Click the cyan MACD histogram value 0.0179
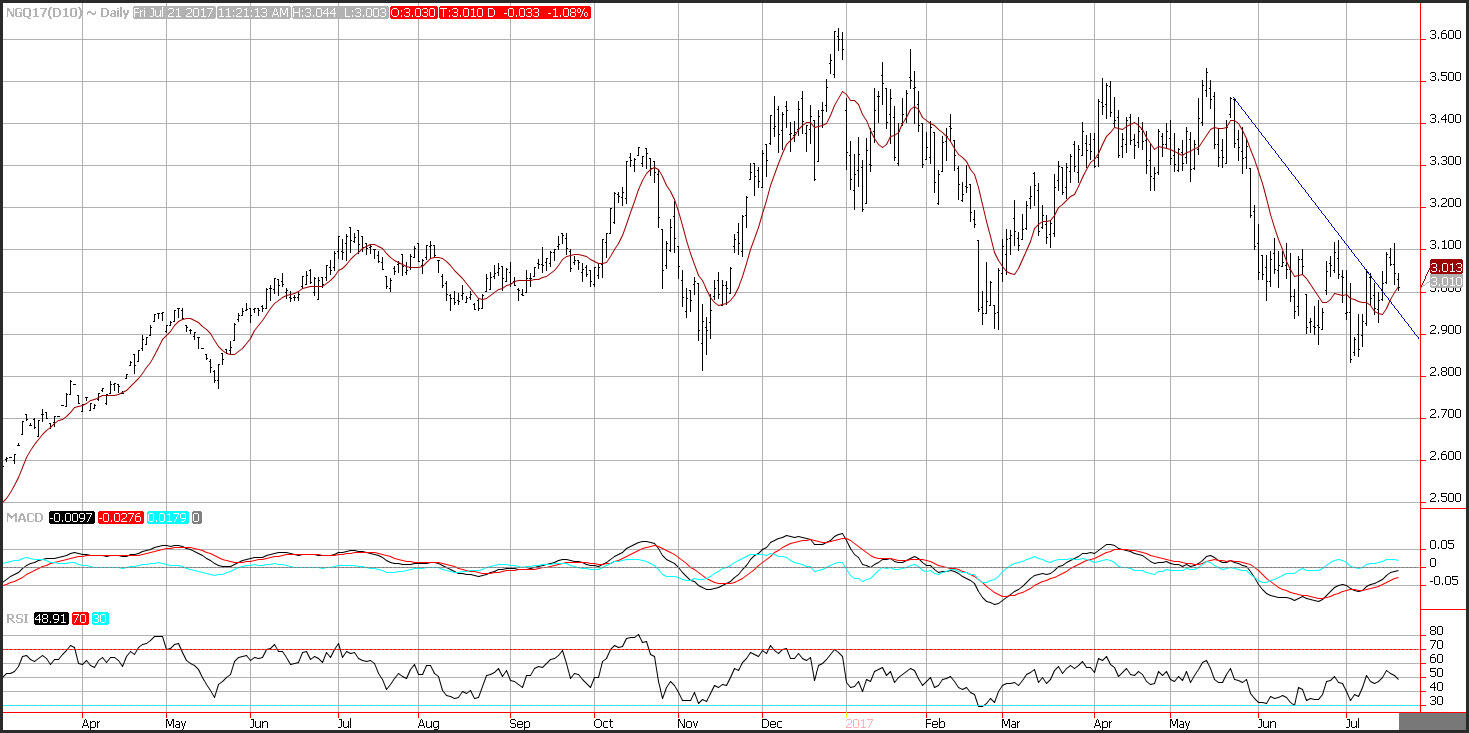Image resolution: width=1469 pixels, height=733 pixels. pos(168,517)
